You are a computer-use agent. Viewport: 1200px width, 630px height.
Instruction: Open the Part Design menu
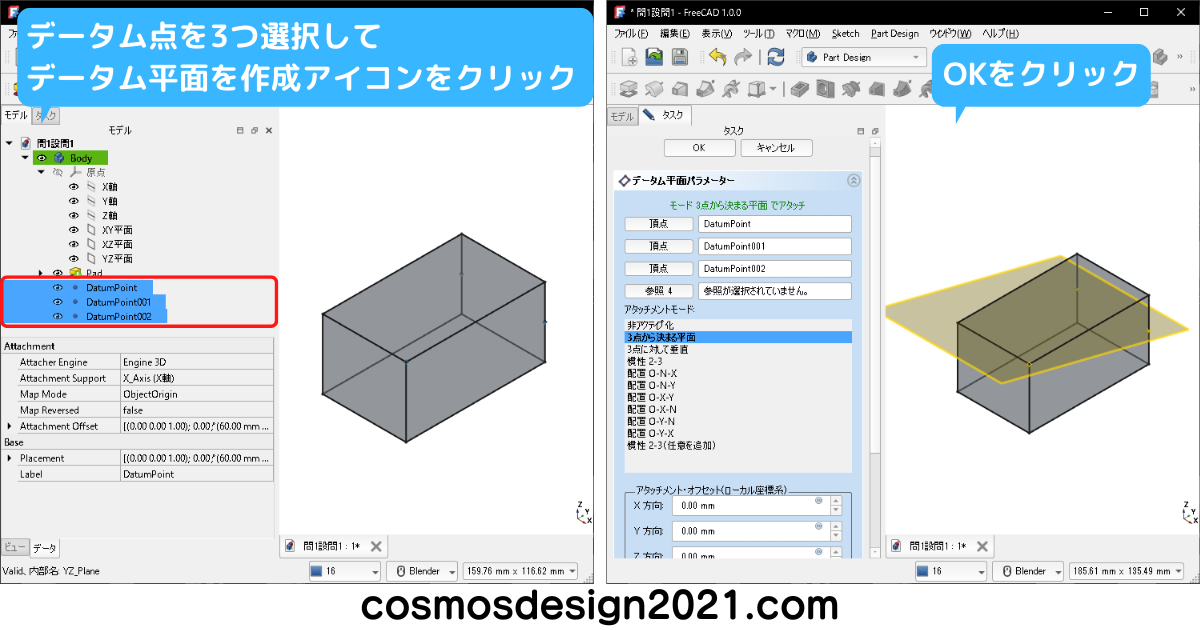click(x=894, y=33)
